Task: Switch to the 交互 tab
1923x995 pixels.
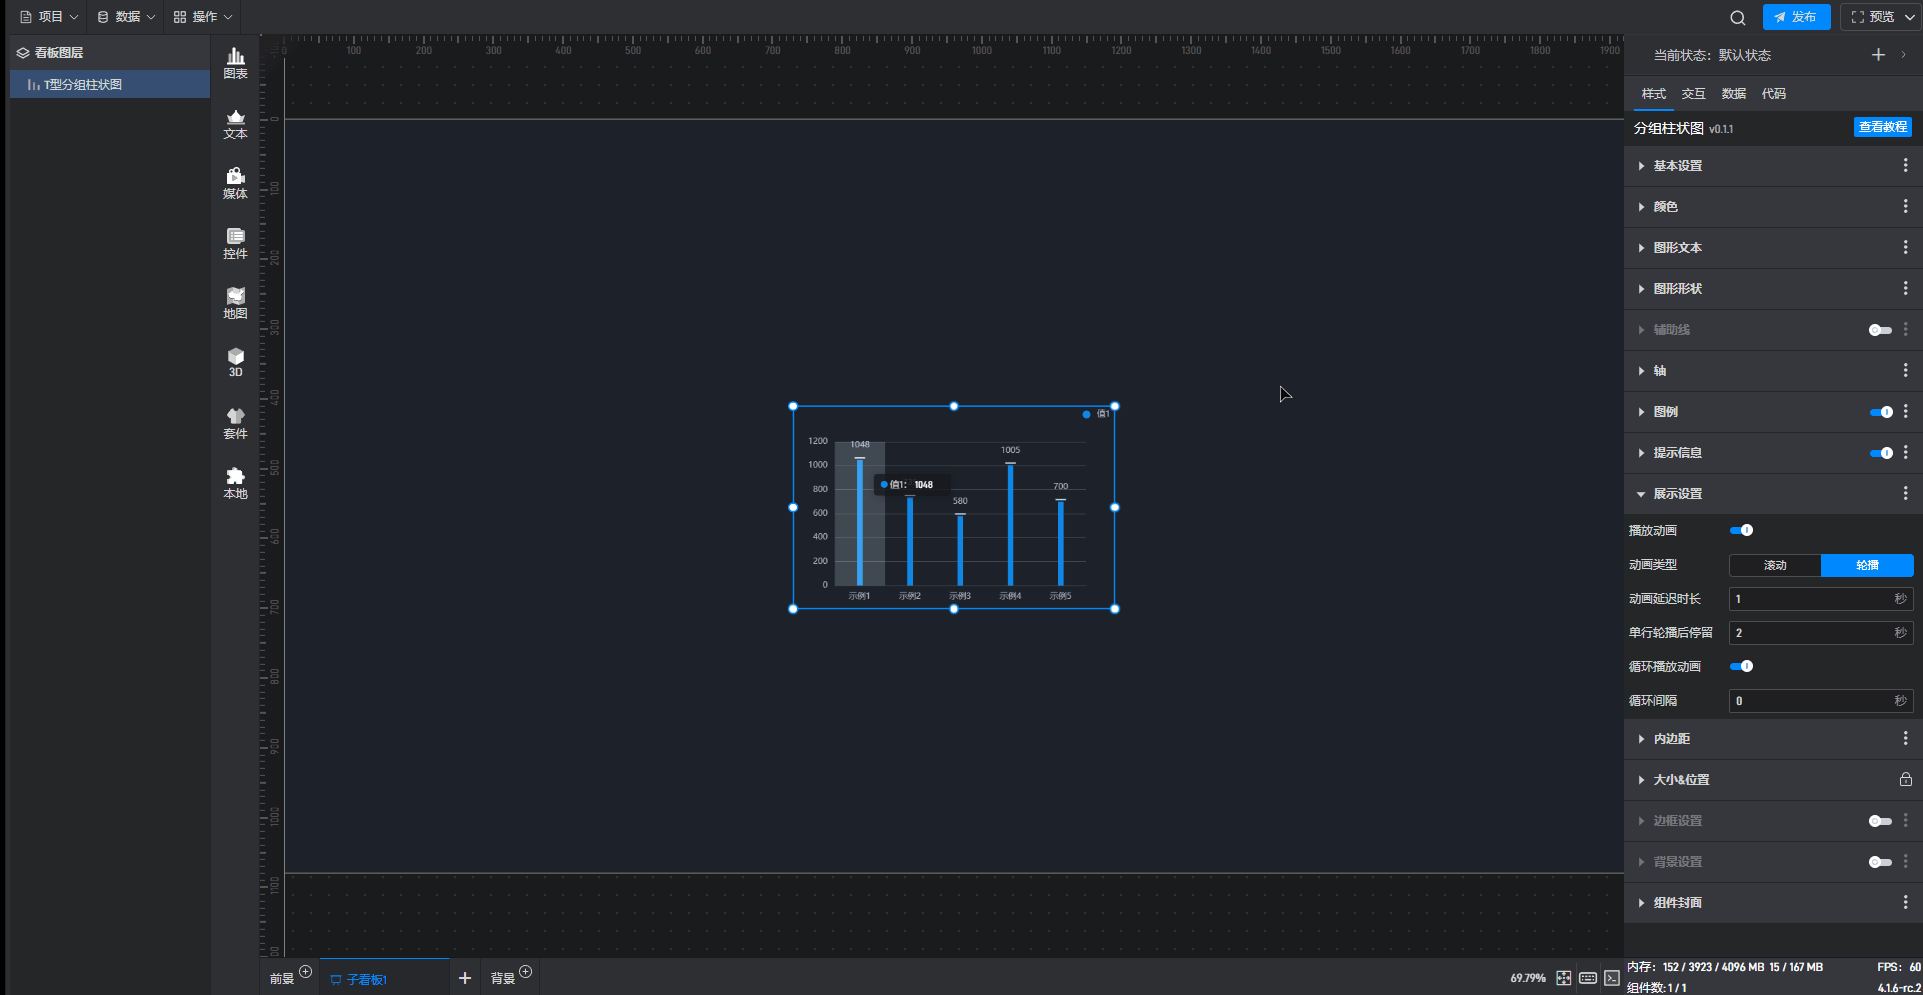Action: coord(1693,94)
